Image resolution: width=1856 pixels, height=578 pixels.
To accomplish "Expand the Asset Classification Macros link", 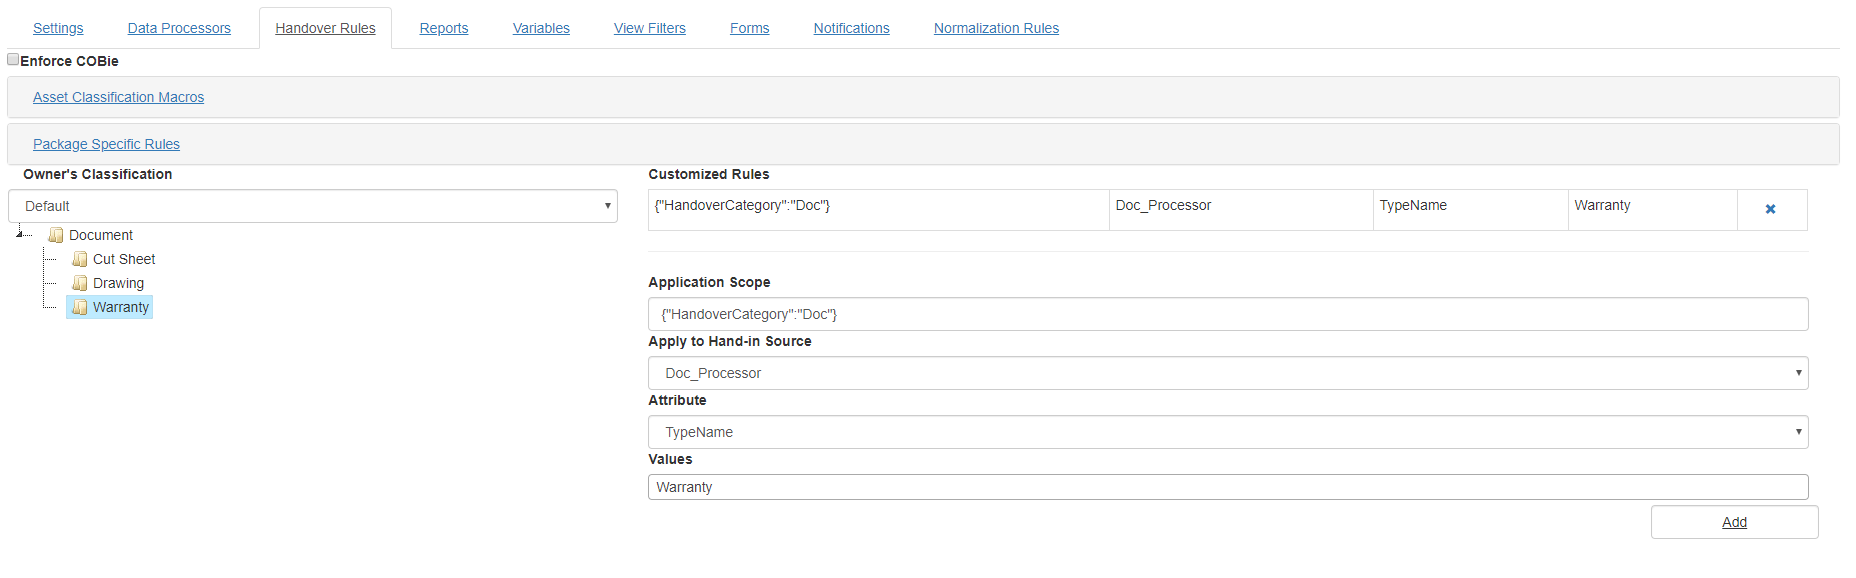I will tap(118, 97).
